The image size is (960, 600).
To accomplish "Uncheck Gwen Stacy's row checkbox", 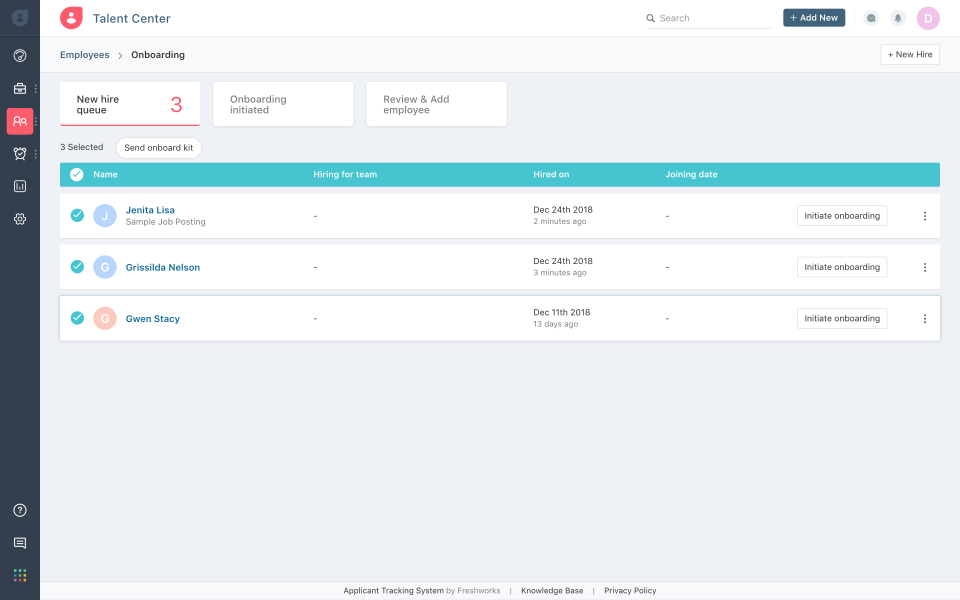I will [77, 318].
